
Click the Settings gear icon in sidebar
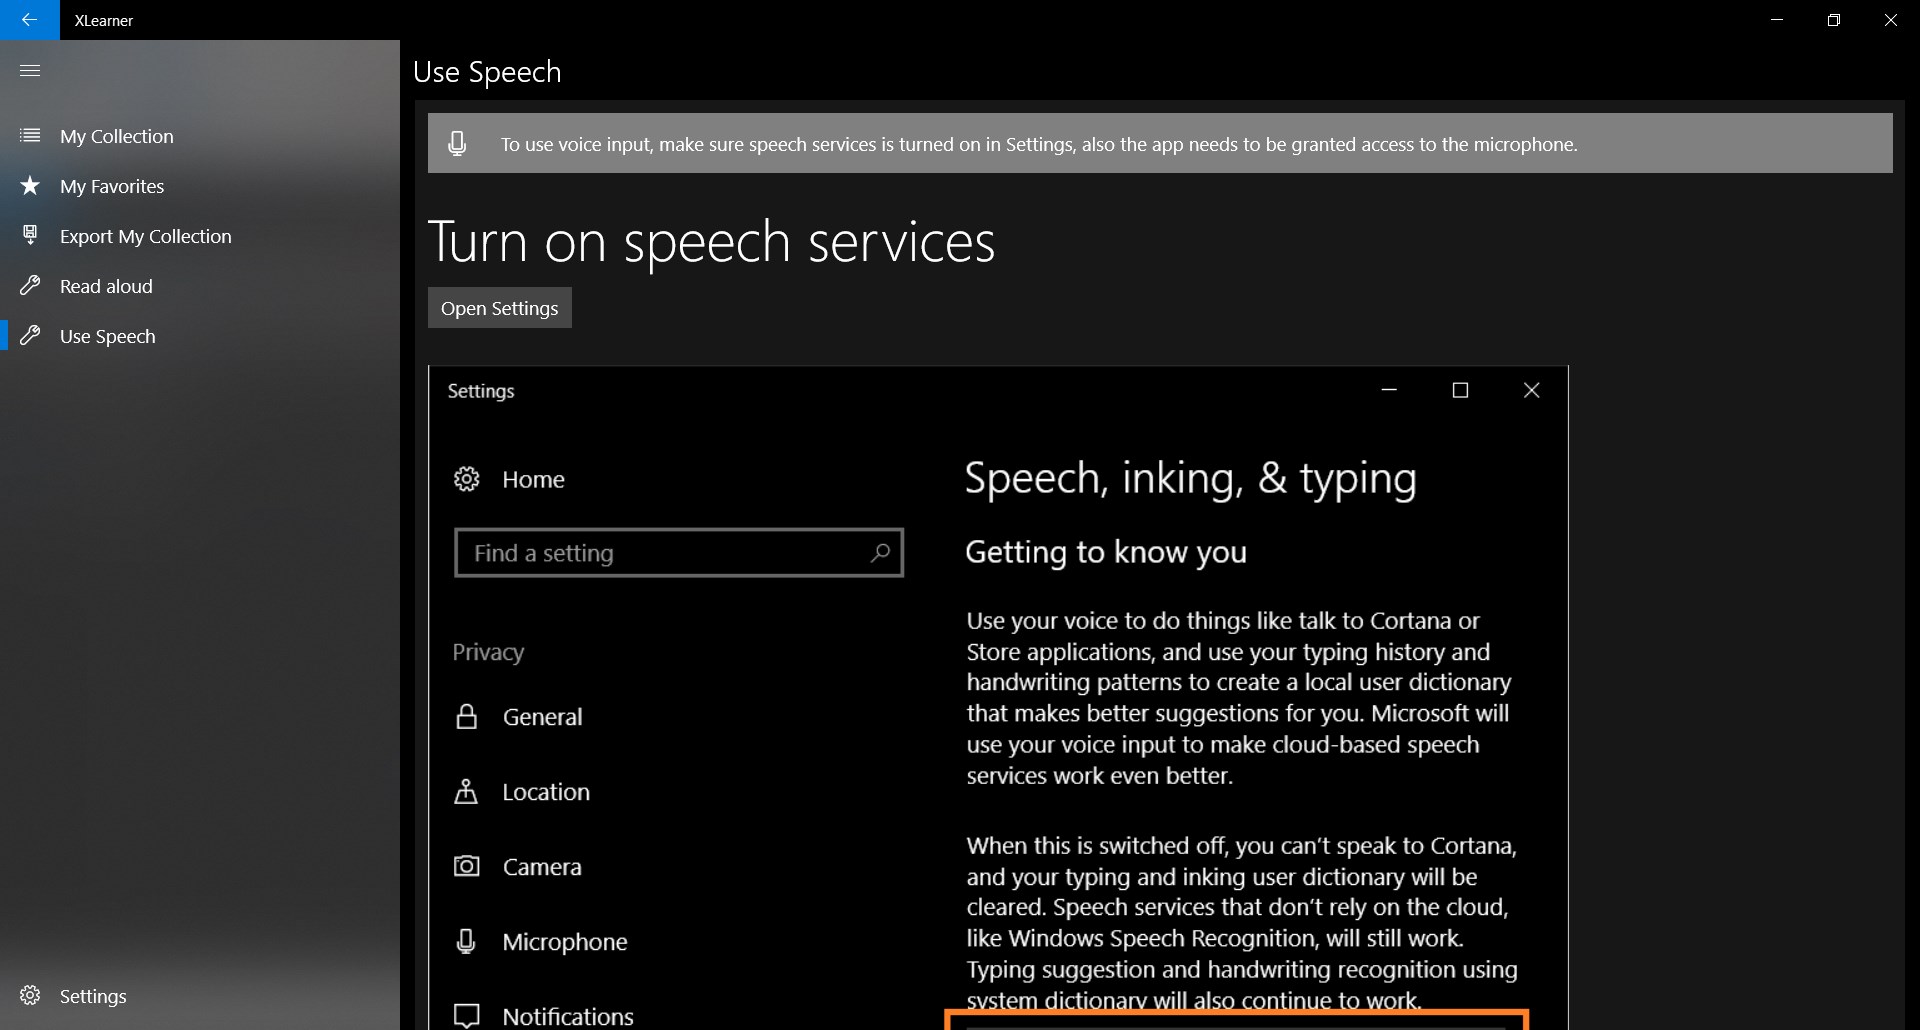[30, 996]
